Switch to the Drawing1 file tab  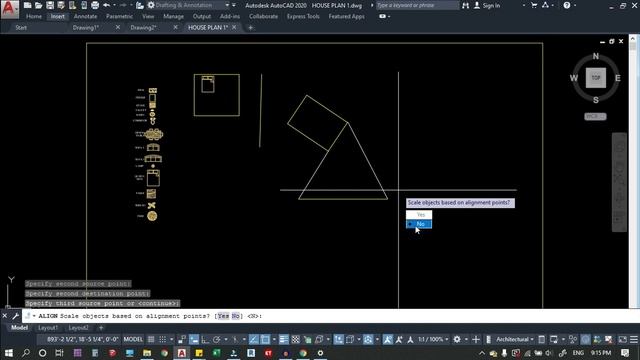tap(86, 27)
